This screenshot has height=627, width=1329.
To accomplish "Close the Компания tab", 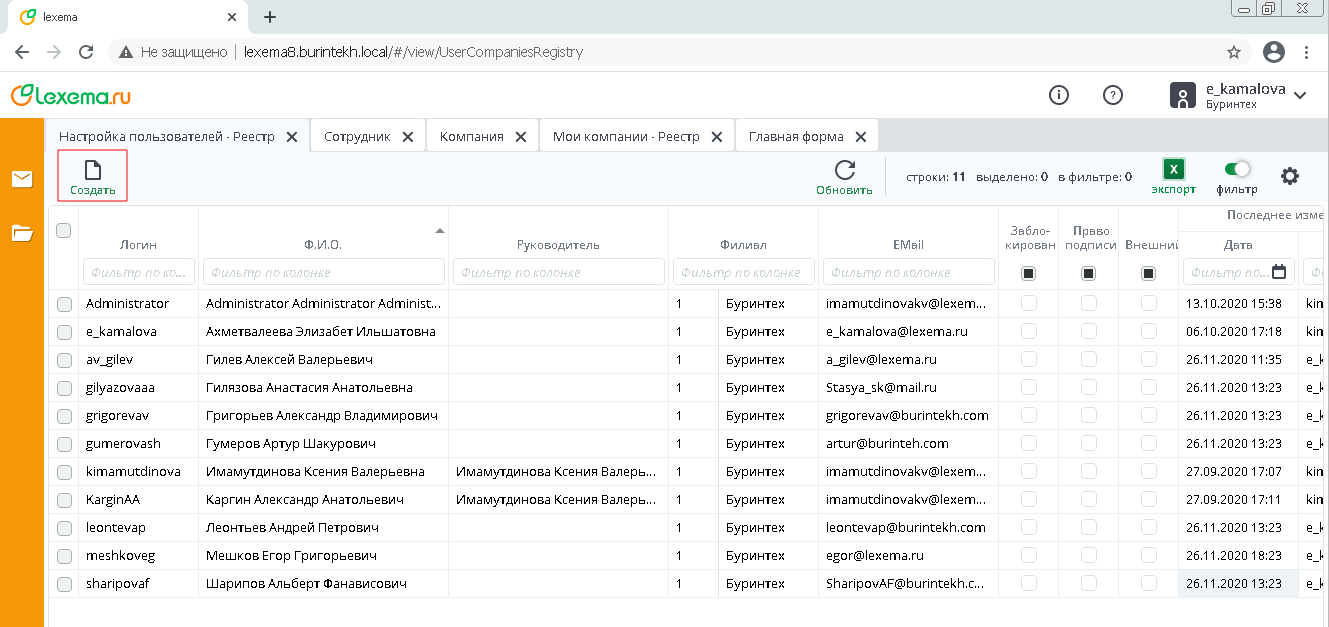I will pos(520,137).
